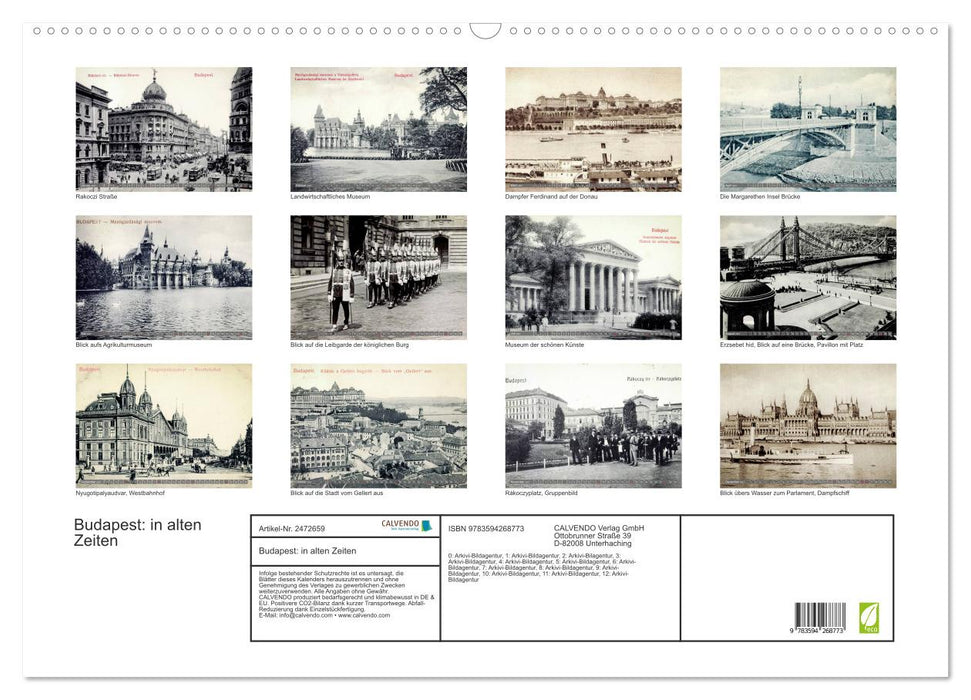Screen dimensions: 971x700
Task: Open the Blick aufs Agrikulturmuseum lake photo
Action: 163,278
